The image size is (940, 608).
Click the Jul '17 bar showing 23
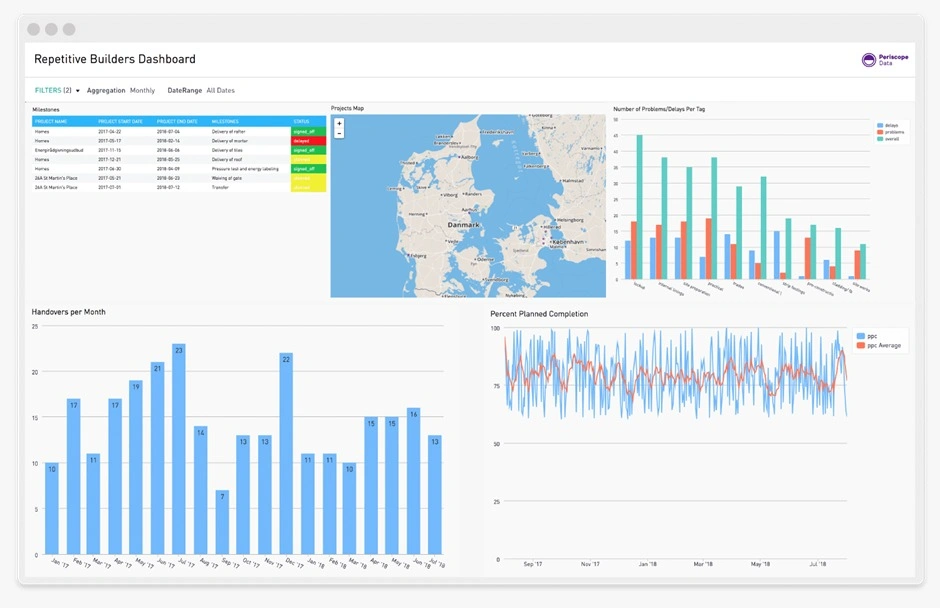click(178, 449)
